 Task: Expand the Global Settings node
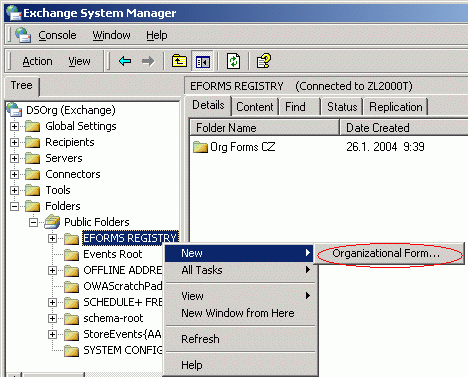(x=14, y=126)
